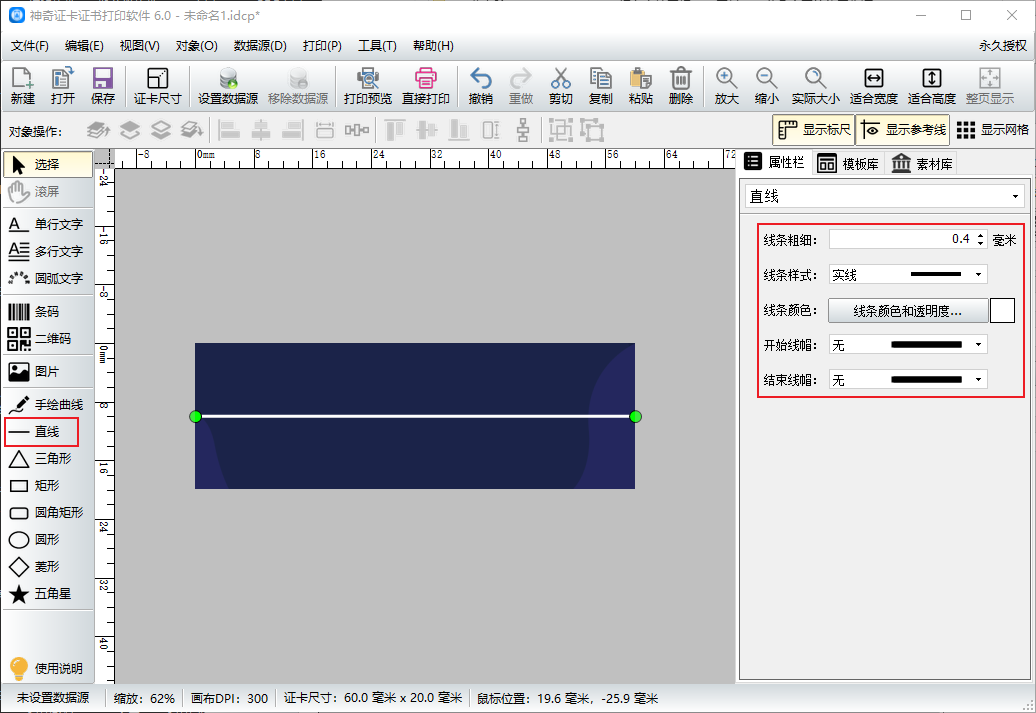Click the white line on canvas
This screenshot has height=713, width=1036.
click(x=415, y=416)
